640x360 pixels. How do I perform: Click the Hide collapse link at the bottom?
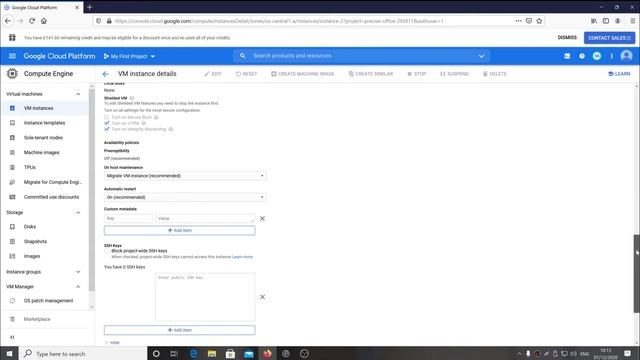pyautogui.click(x=112, y=342)
